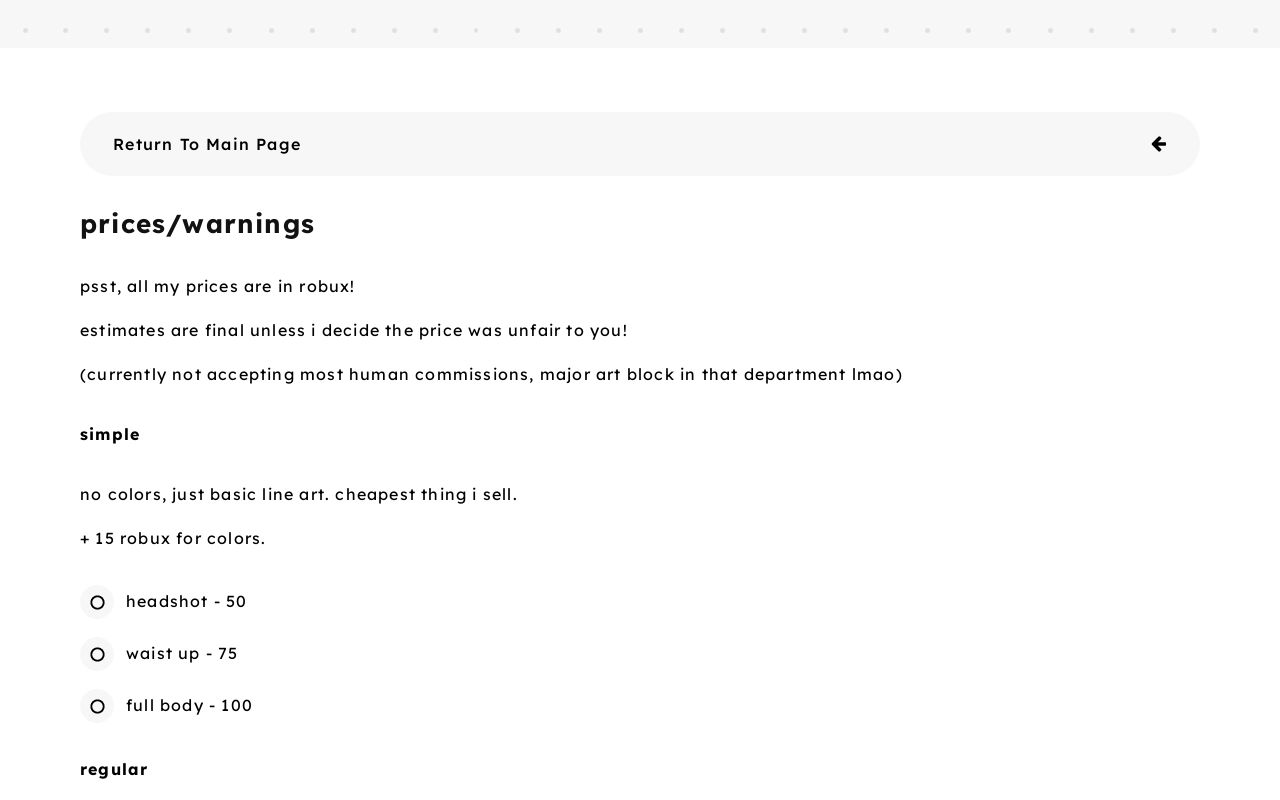This screenshot has height=800, width=1280.
Task: Click a dot in the top dotted banner
Action: pyautogui.click(x=640, y=30)
